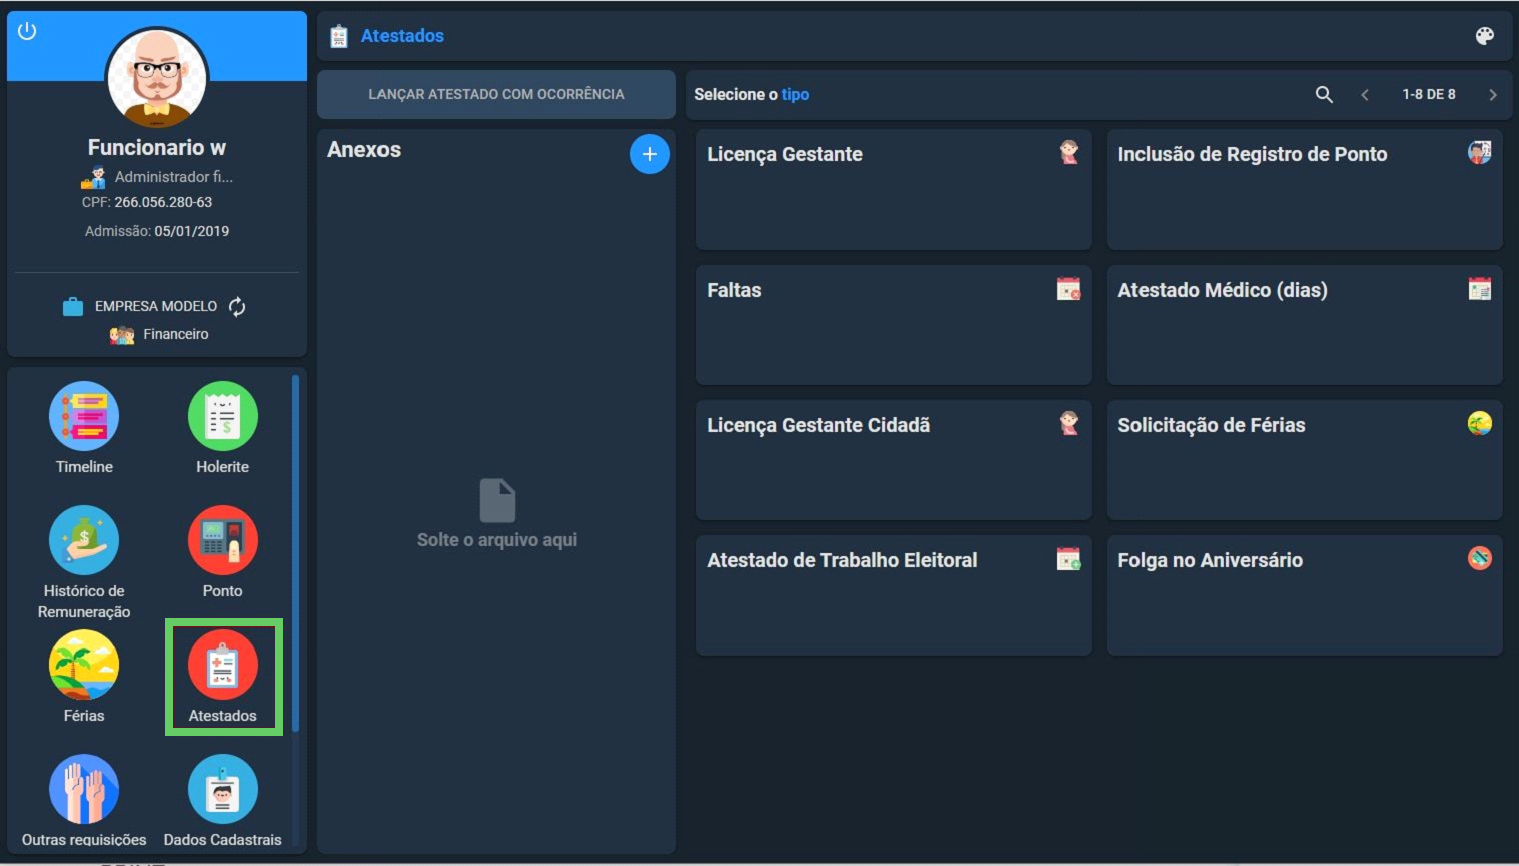Viewport: 1519px width, 866px height.
Task: Click the Atestado de Trabalho Eleitoral icon
Action: pyautogui.click(x=1069, y=559)
